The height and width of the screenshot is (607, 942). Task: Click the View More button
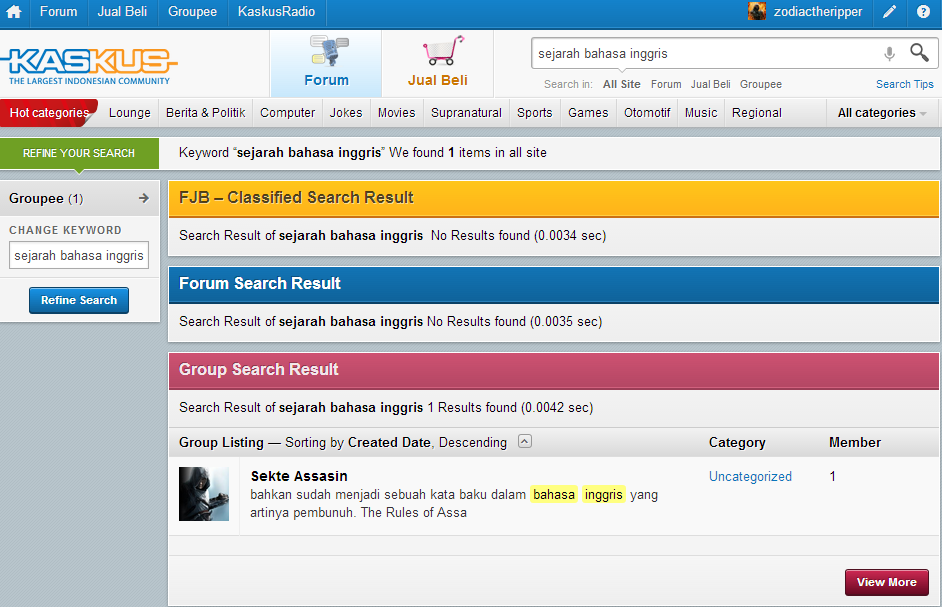(x=887, y=582)
